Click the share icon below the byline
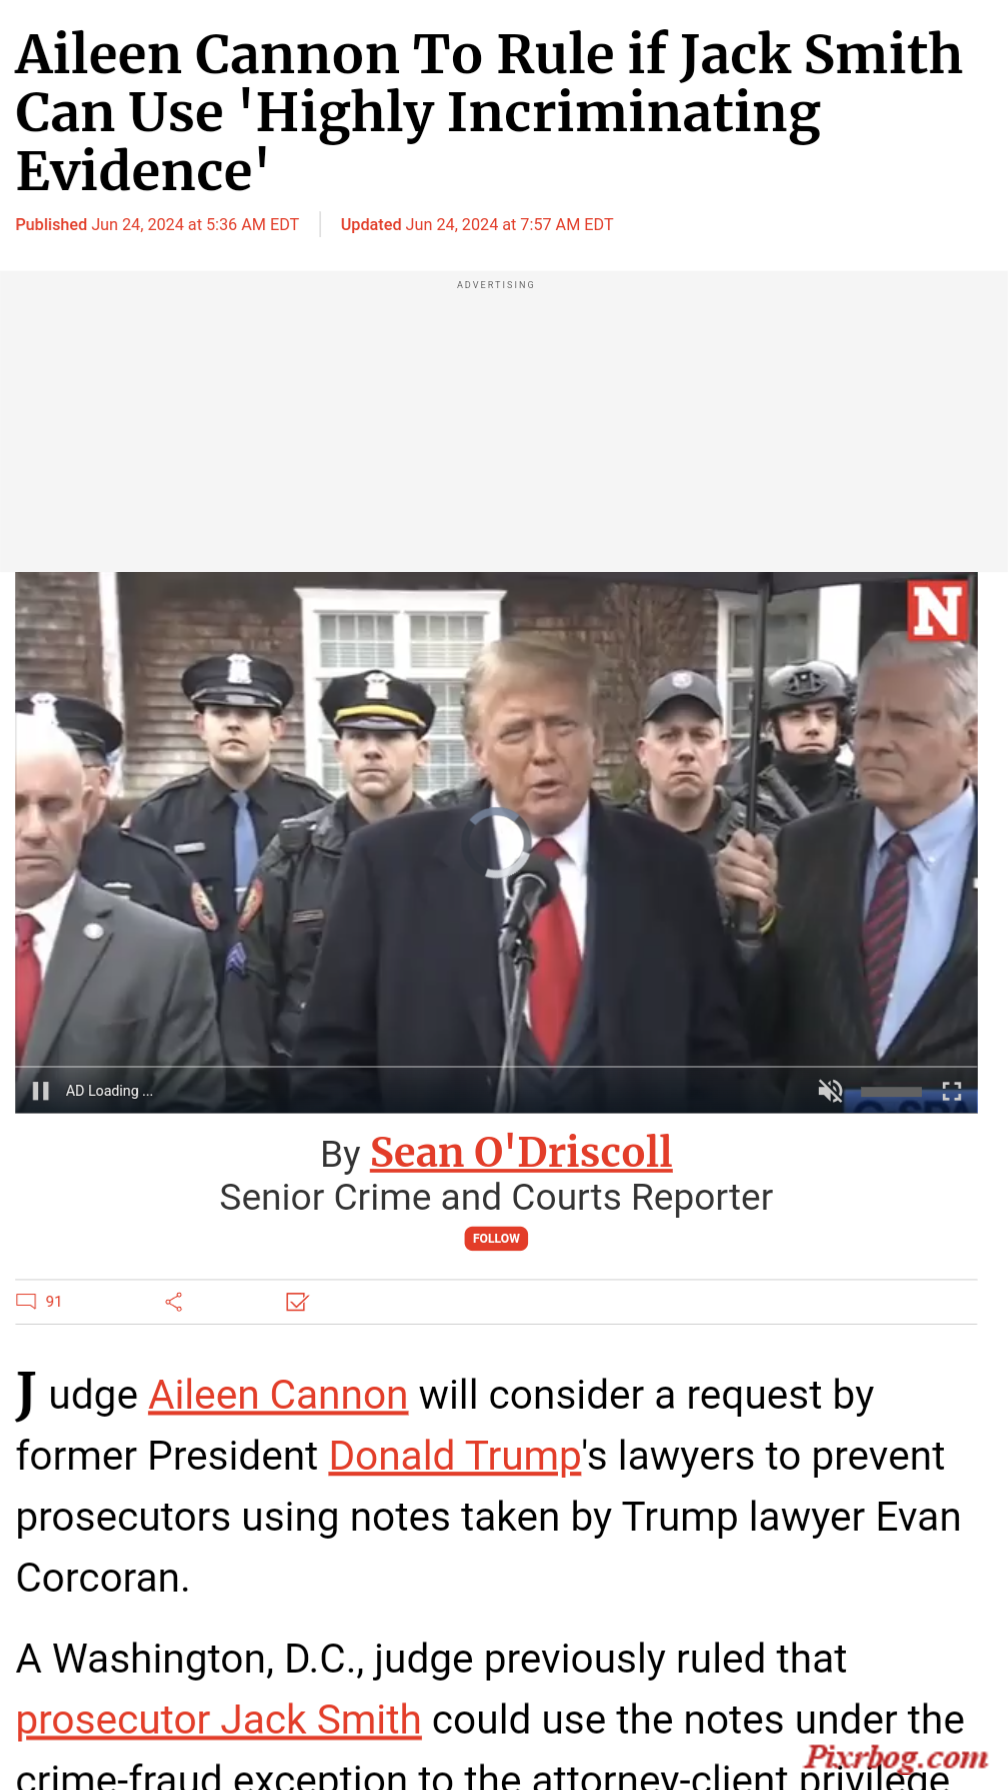Screen dimensions: 1008x1790 point(174,1301)
